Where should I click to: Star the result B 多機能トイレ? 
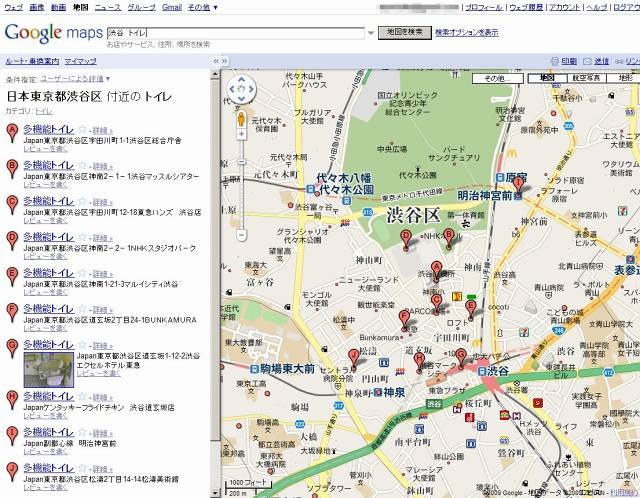click(x=82, y=165)
